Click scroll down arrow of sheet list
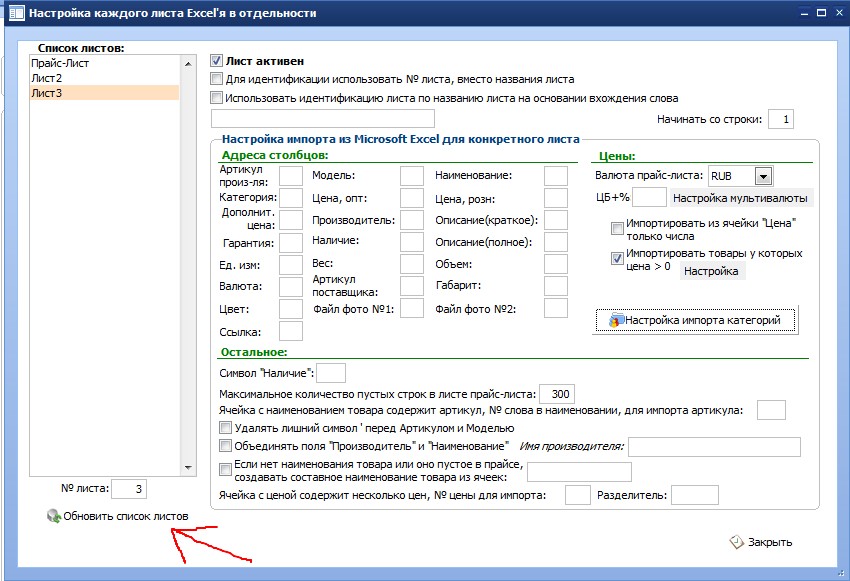 click(x=188, y=468)
